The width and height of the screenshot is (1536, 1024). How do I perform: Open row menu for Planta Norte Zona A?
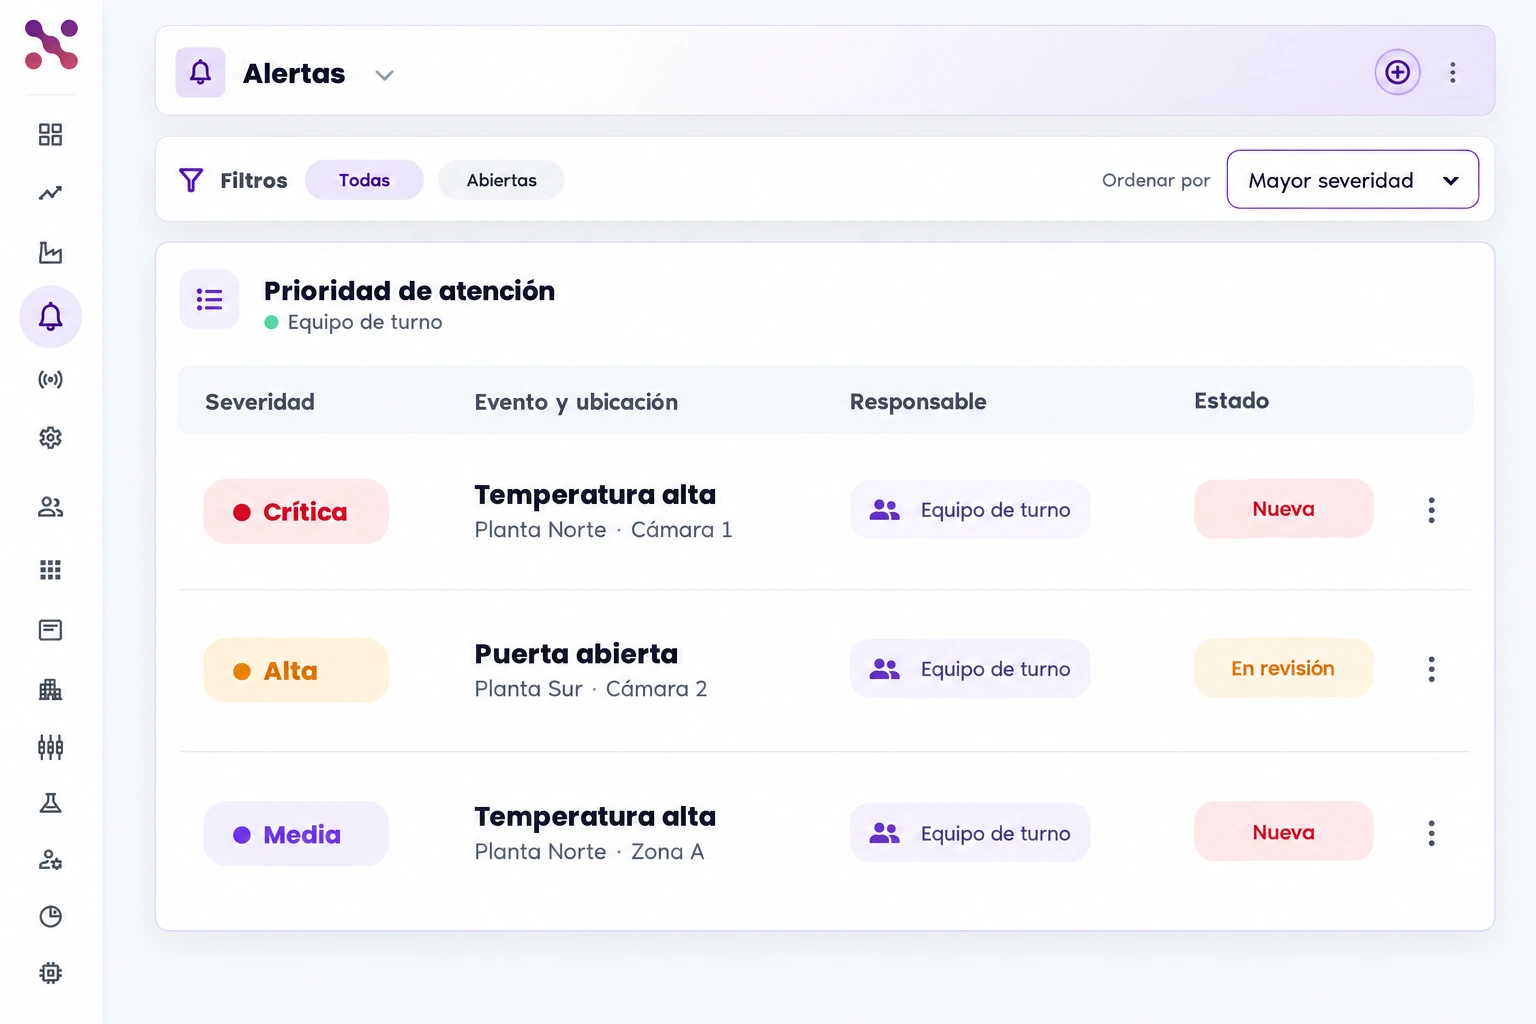click(1432, 833)
